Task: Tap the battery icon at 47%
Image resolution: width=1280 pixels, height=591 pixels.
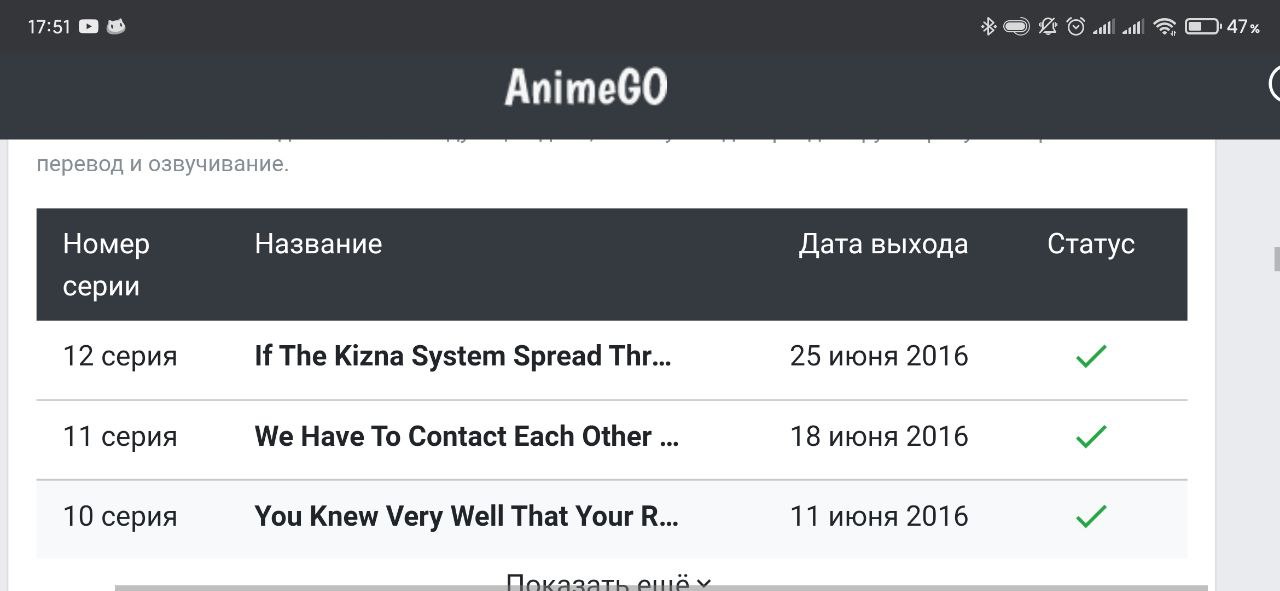Action: click(1202, 27)
